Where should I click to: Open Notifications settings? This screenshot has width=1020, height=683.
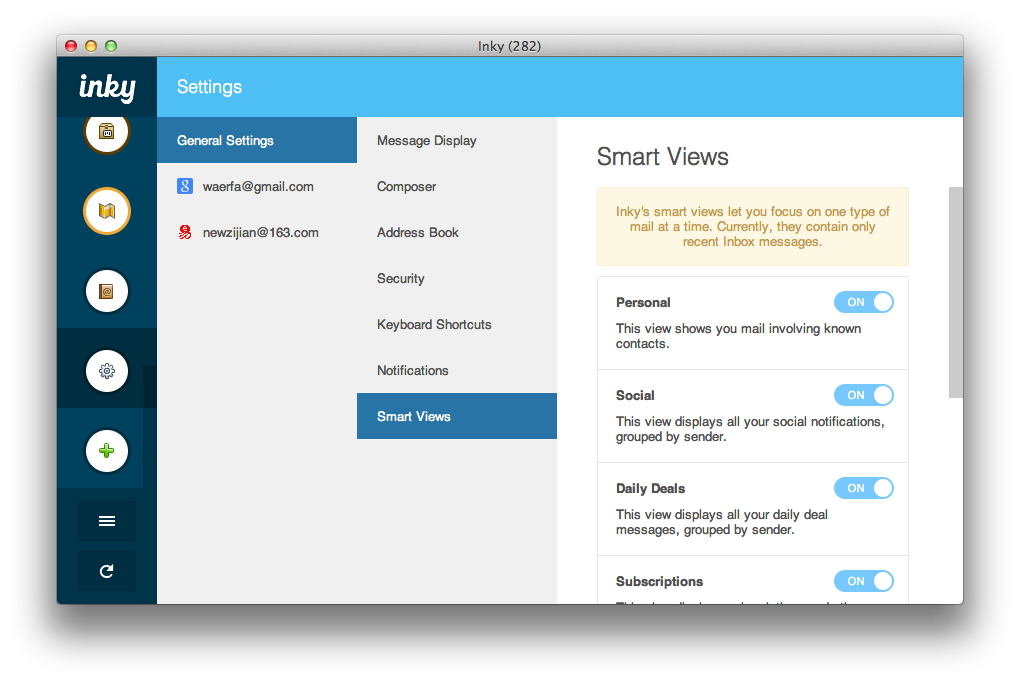pos(457,370)
